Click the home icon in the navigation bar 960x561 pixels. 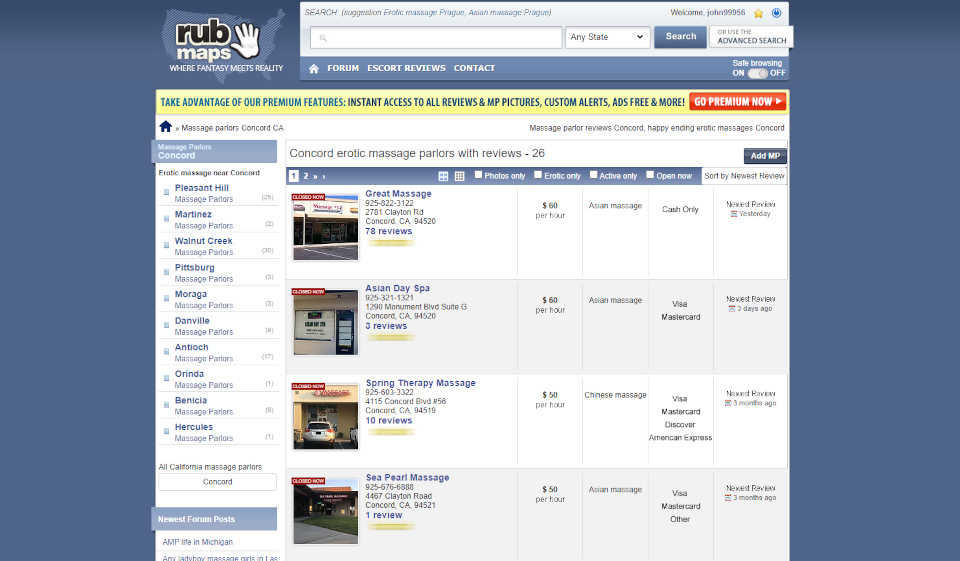click(x=314, y=69)
